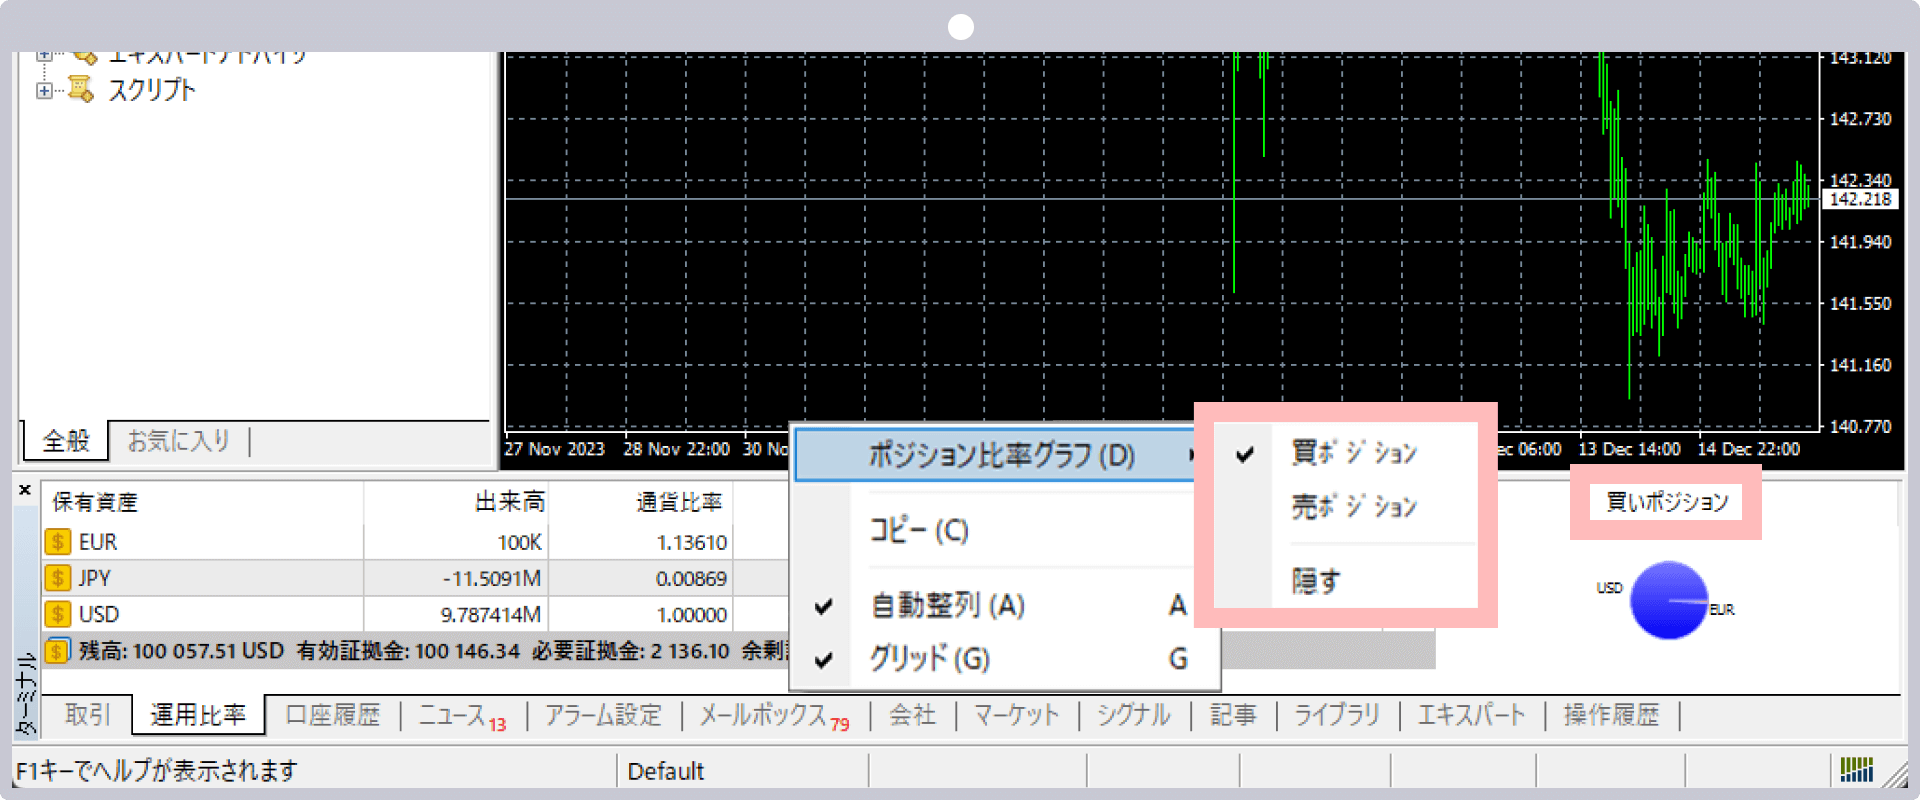The height and width of the screenshot is (800, 1920).
Task: Open the エキスパート tab
Action: point(1471,715)
